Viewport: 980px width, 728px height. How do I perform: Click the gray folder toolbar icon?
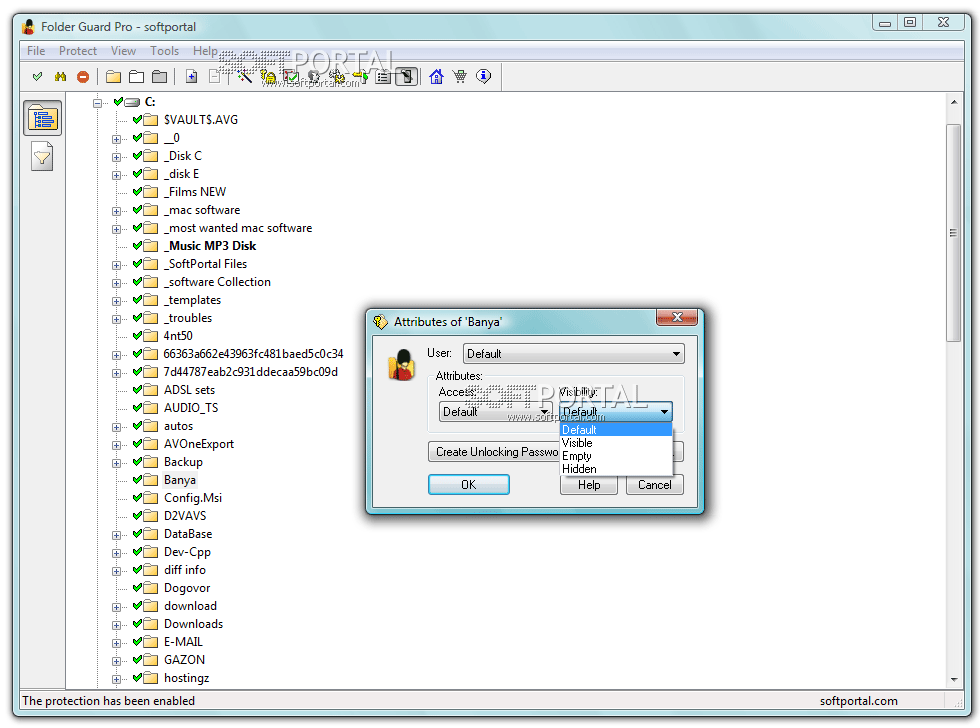coord(159,77)
